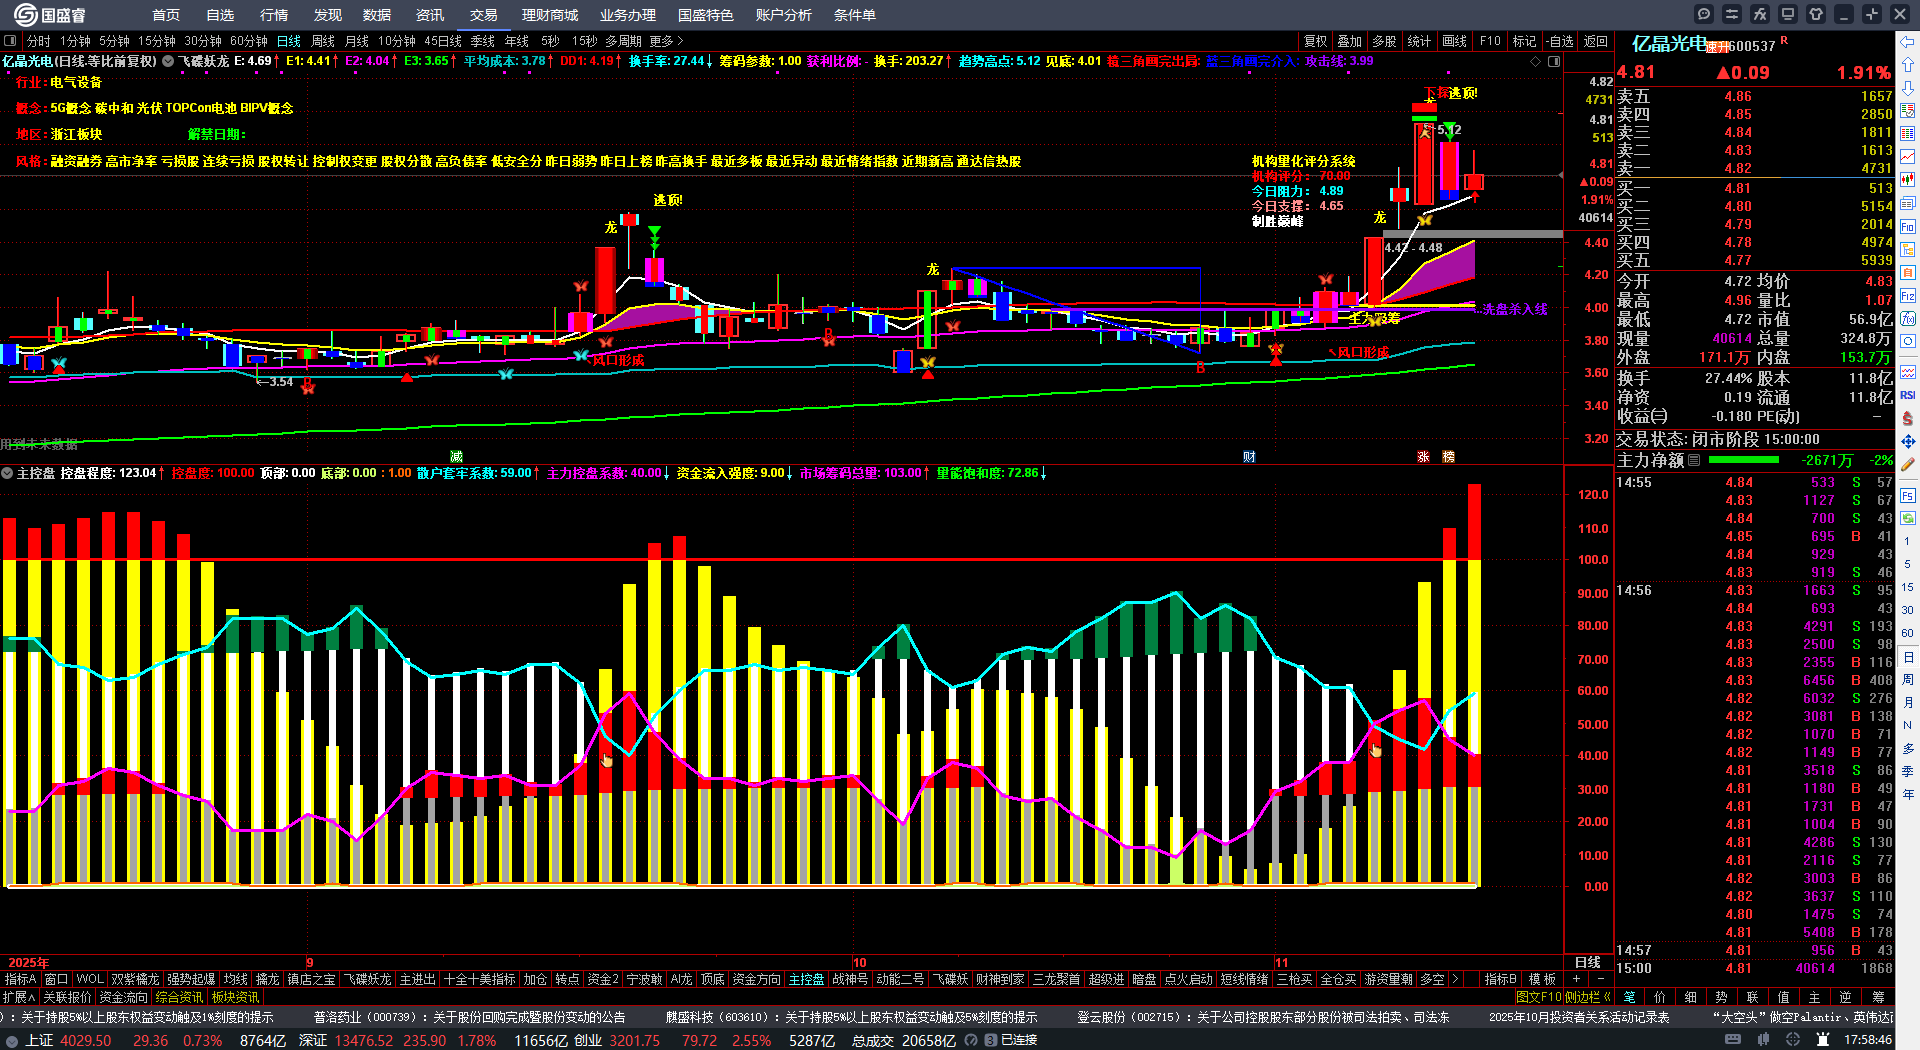Click the back arrow in right sidebar
Image resolution: width=1920 pixels, height=1050 pixels.
click(1908, 42)
